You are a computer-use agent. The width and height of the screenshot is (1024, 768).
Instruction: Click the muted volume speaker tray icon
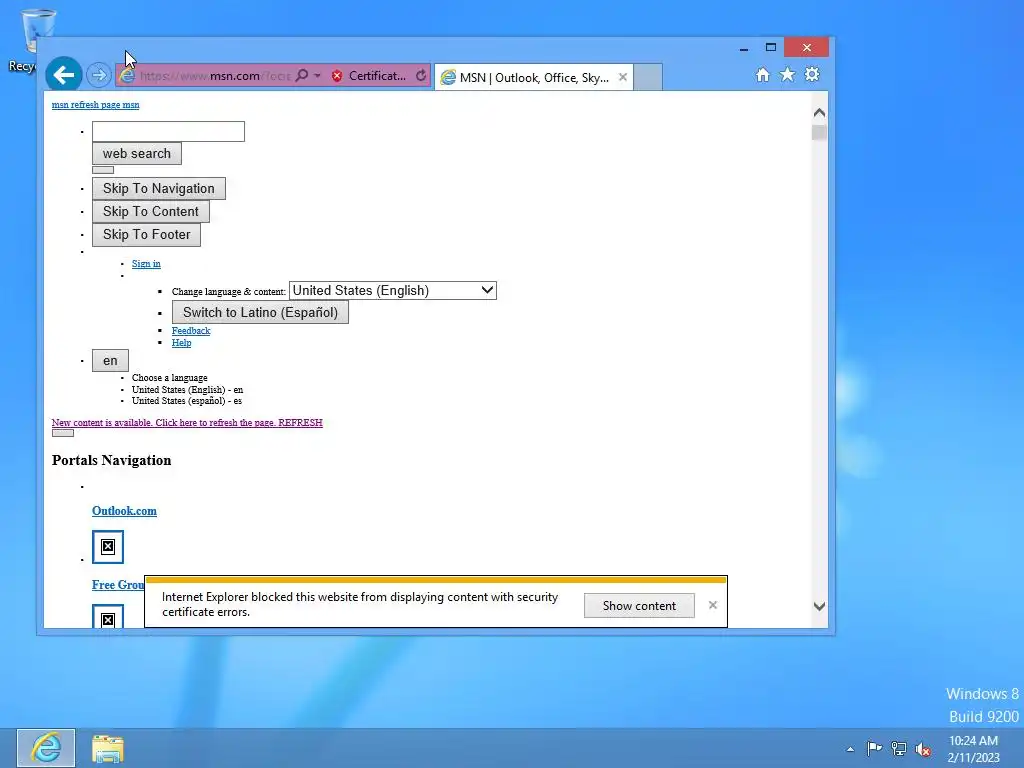pyautogui.click(x=923, y=749)
